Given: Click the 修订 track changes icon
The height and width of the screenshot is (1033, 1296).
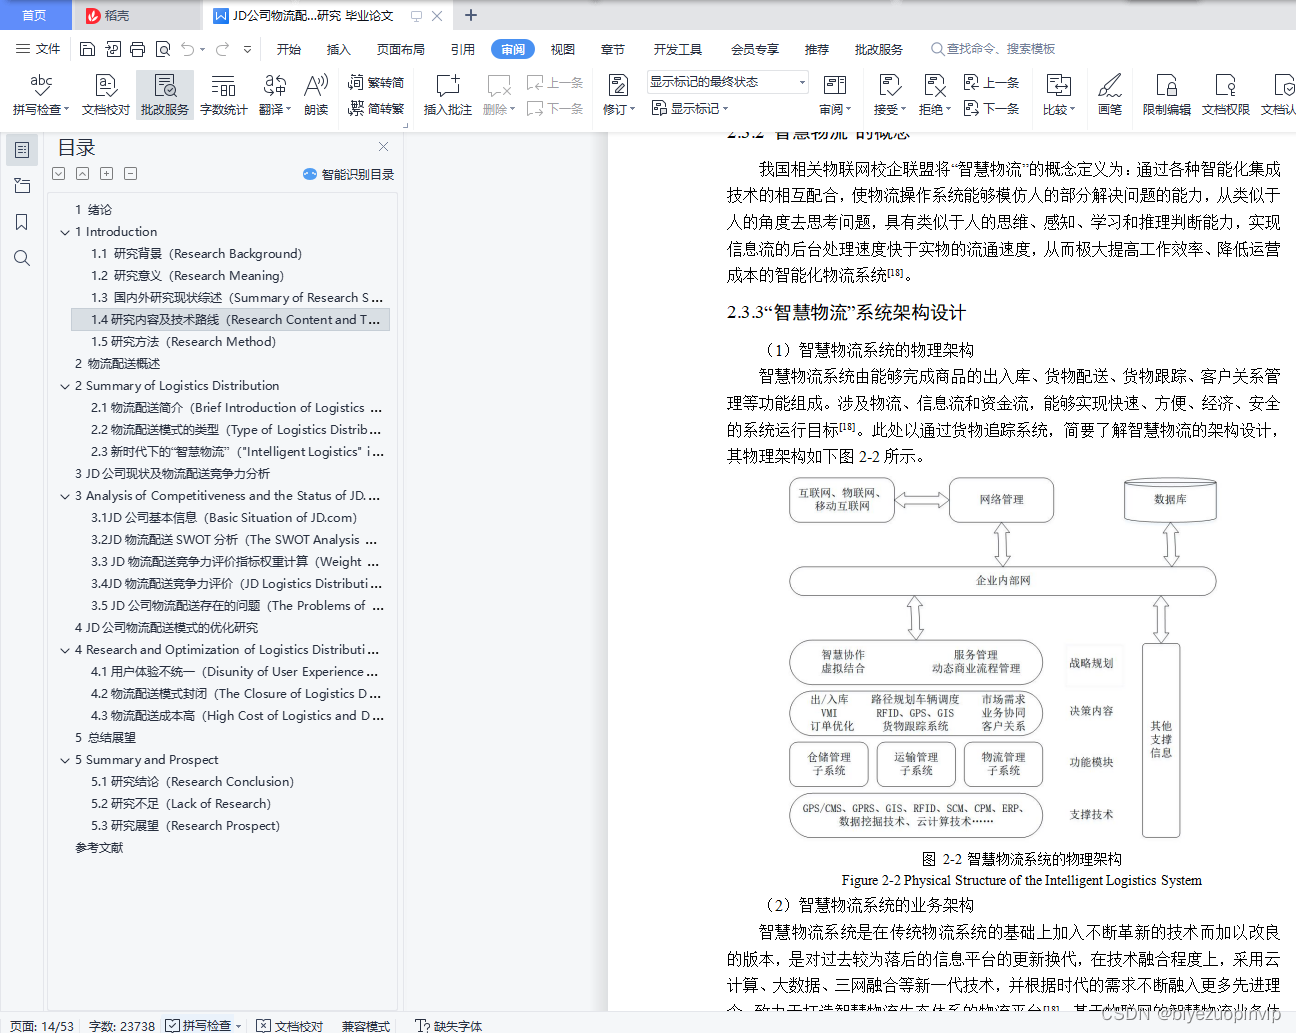Looking at the screenshot, I should [x=618, y=86].
